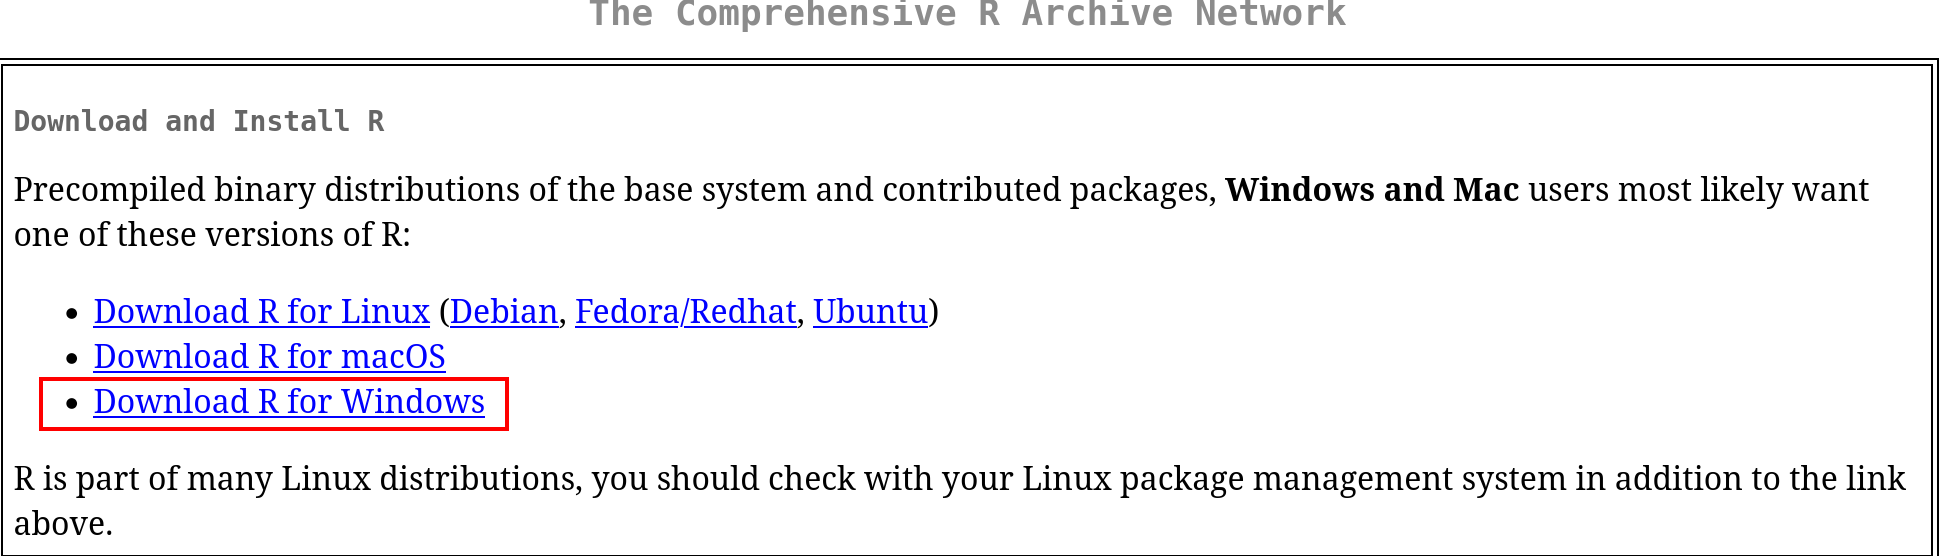Open the Download R for Windows link

tap(289, 402)
